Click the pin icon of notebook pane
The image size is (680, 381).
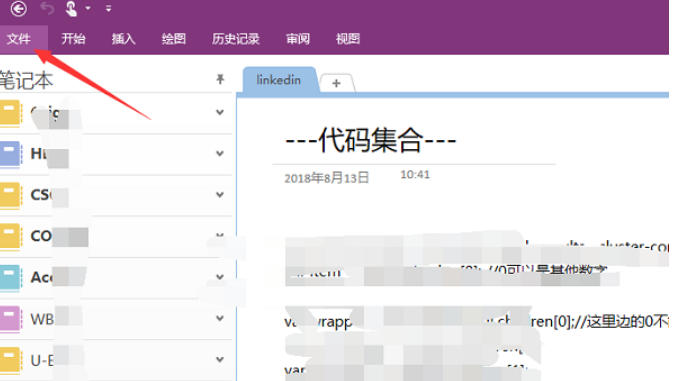(x=220, y=79)
